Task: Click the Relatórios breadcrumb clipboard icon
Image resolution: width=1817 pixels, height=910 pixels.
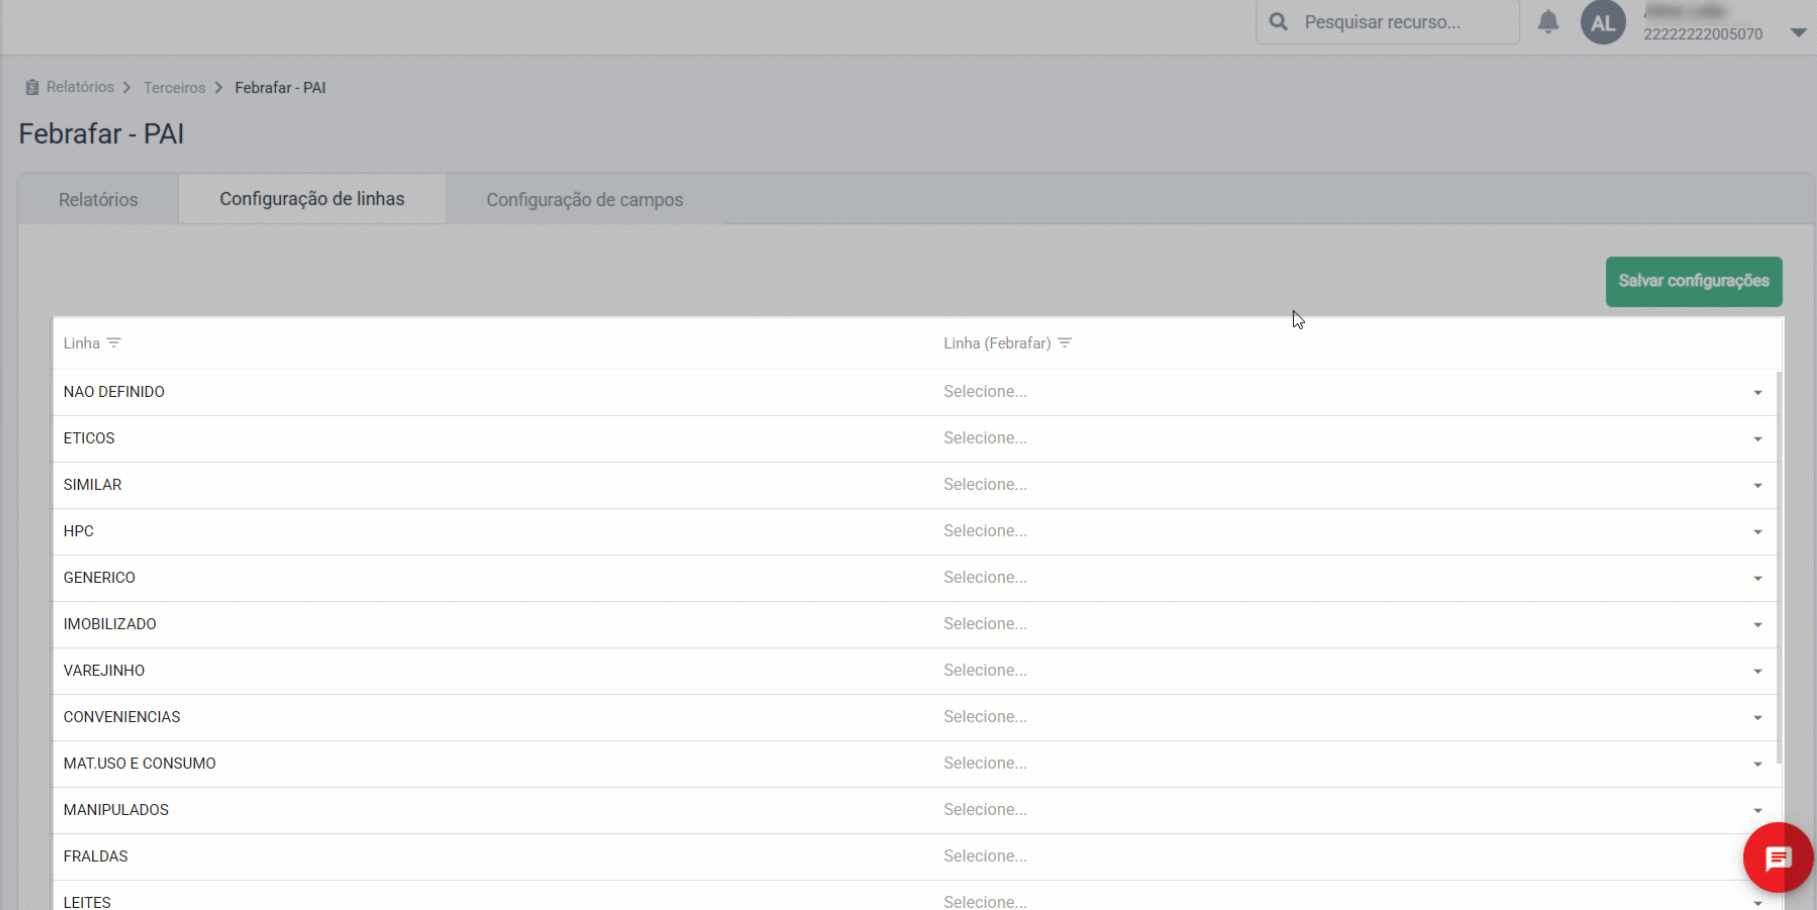Action: point(32,87)
